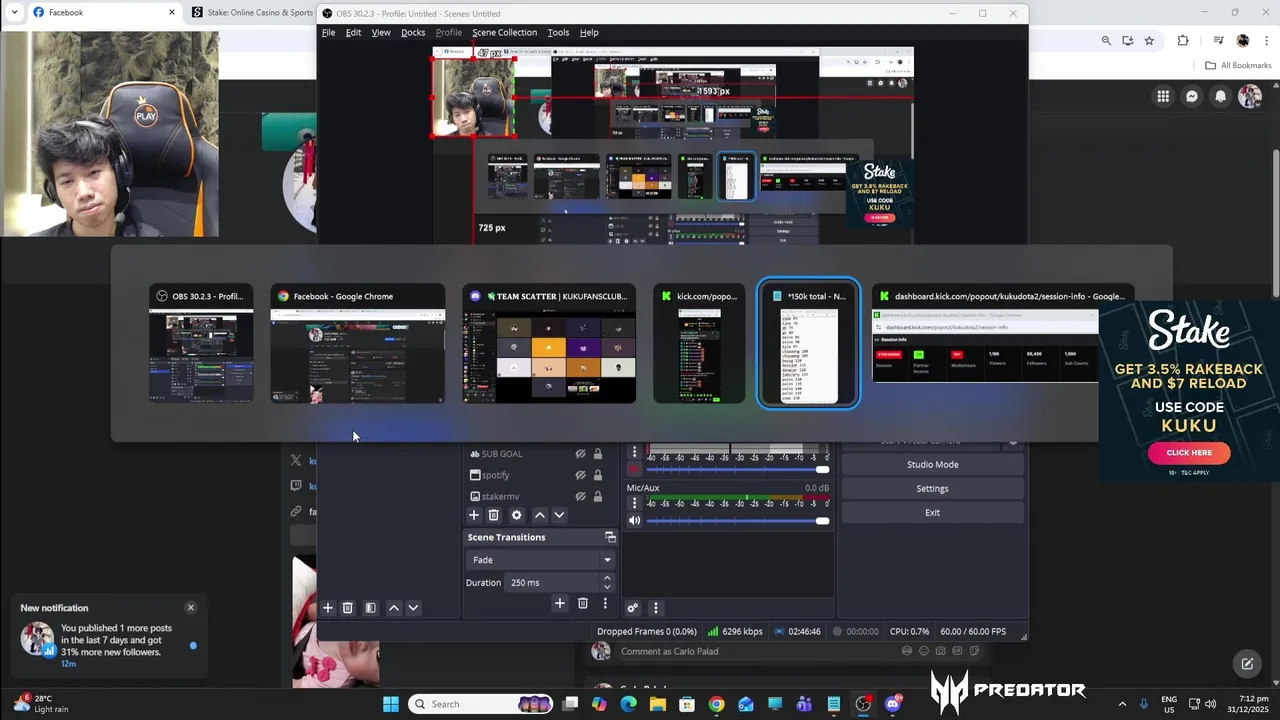The image size is (1280, 720).
Task: Unlock the SUB GOAL source
Action: point(598,454)
